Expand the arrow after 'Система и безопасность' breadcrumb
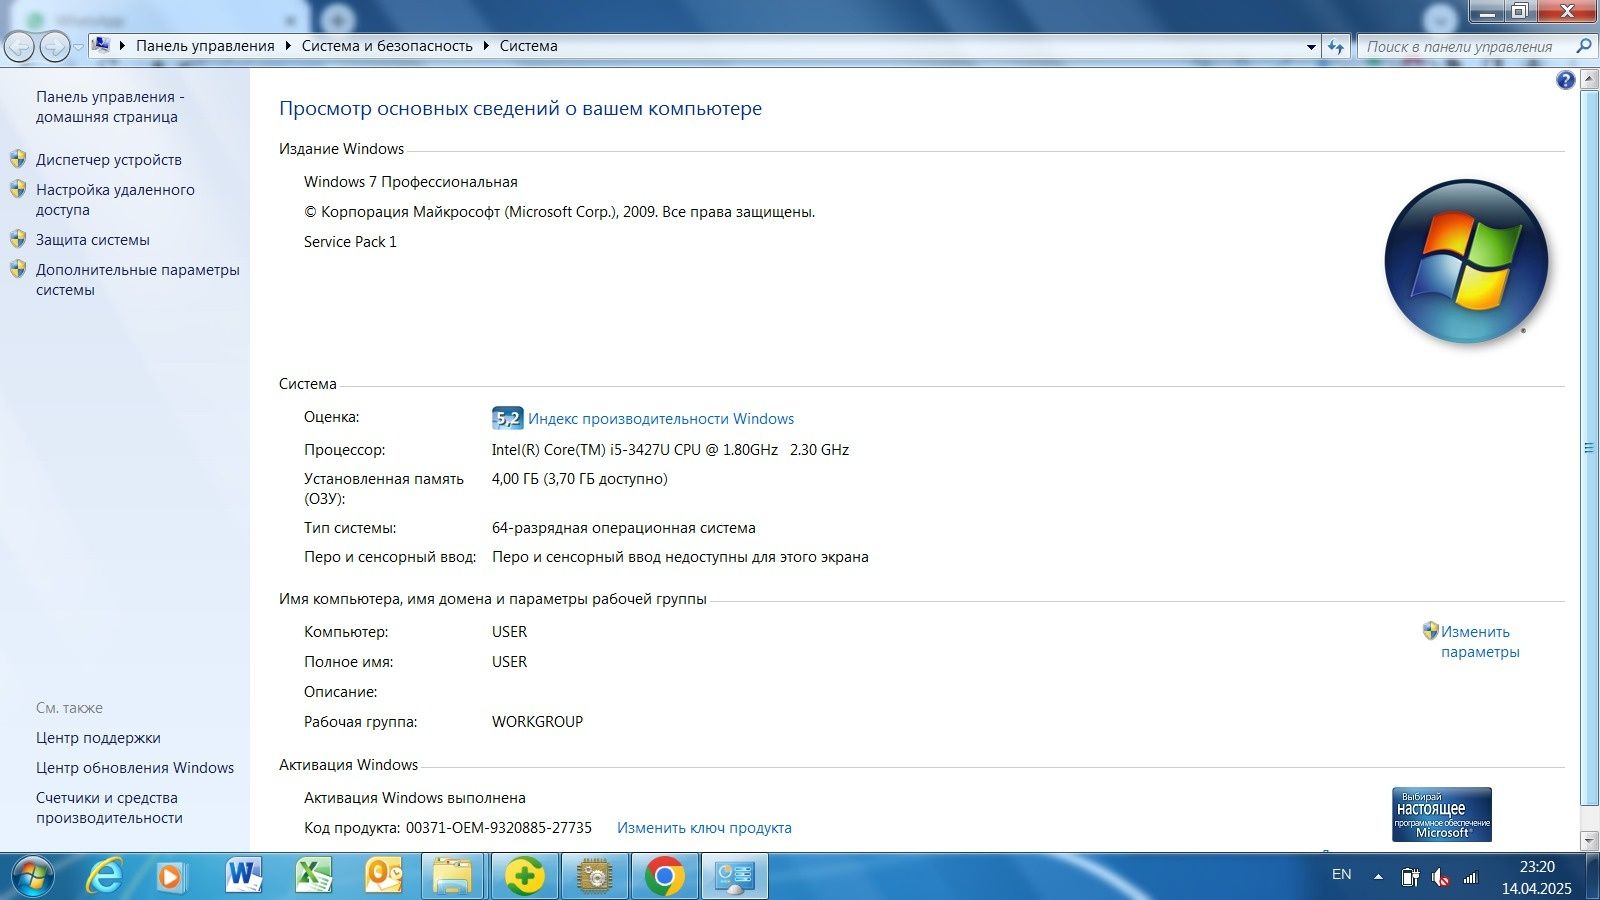 tap(486, 46)
